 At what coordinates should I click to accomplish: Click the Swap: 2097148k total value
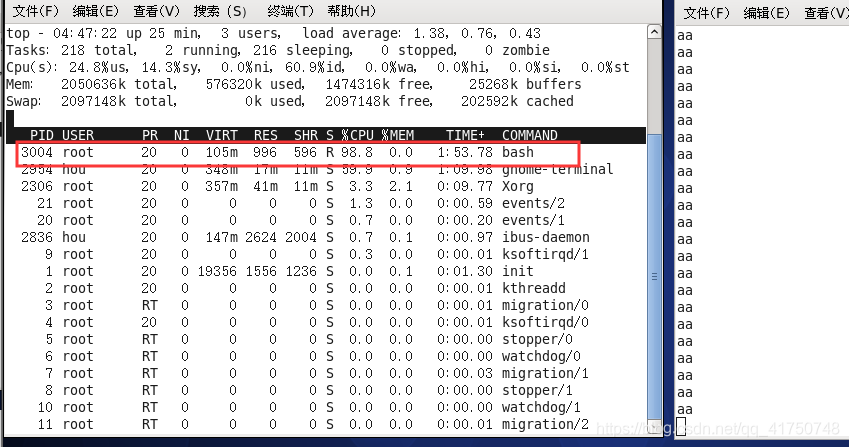(x=92, y=102)
